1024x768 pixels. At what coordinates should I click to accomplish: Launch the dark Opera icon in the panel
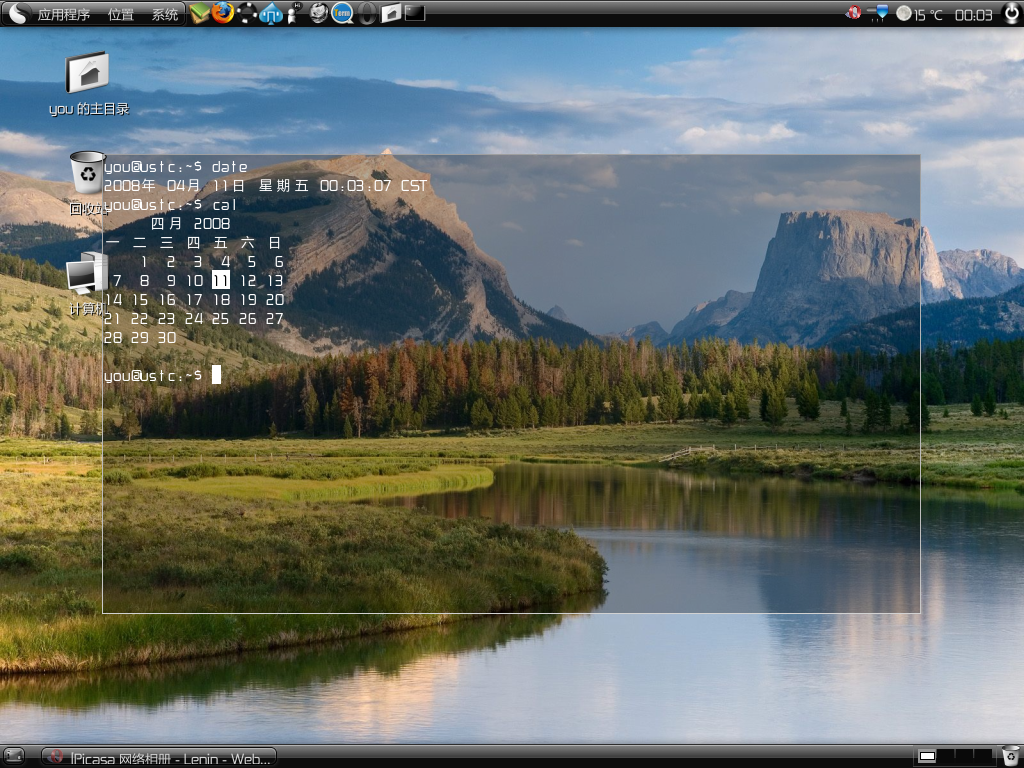click(x=367, y=14)
